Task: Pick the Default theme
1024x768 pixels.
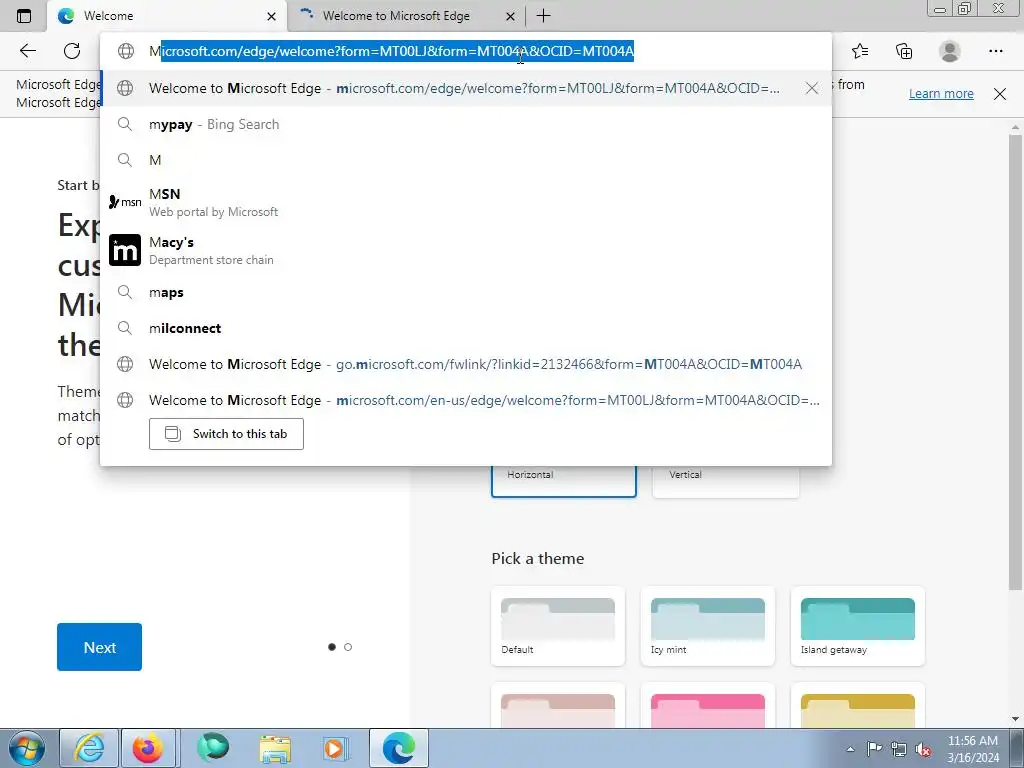Action: tap(558, 626)
